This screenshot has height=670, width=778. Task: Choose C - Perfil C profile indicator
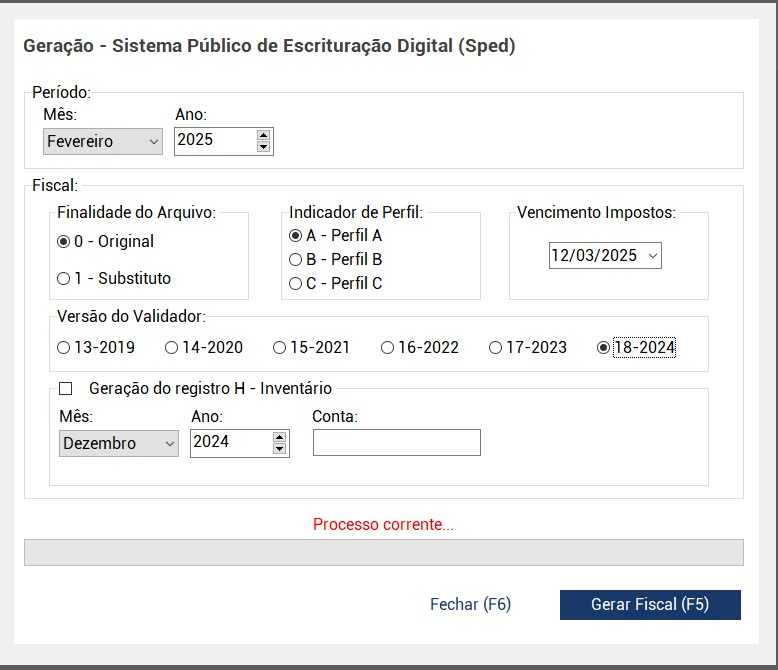pos(295,283)
